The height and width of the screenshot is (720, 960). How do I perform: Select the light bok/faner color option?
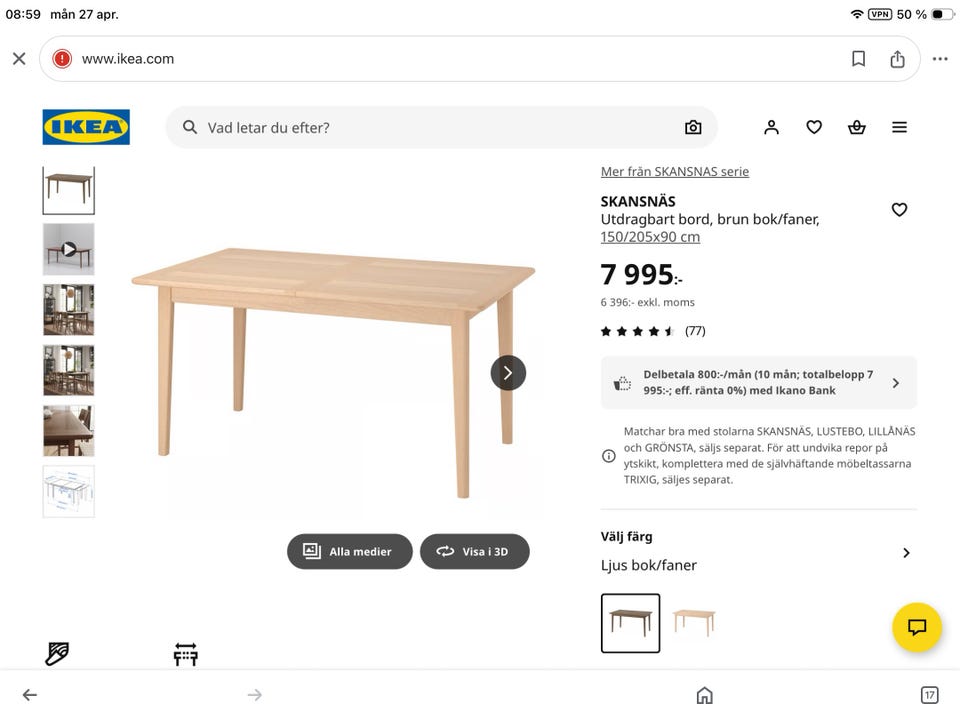click(694, 622)
